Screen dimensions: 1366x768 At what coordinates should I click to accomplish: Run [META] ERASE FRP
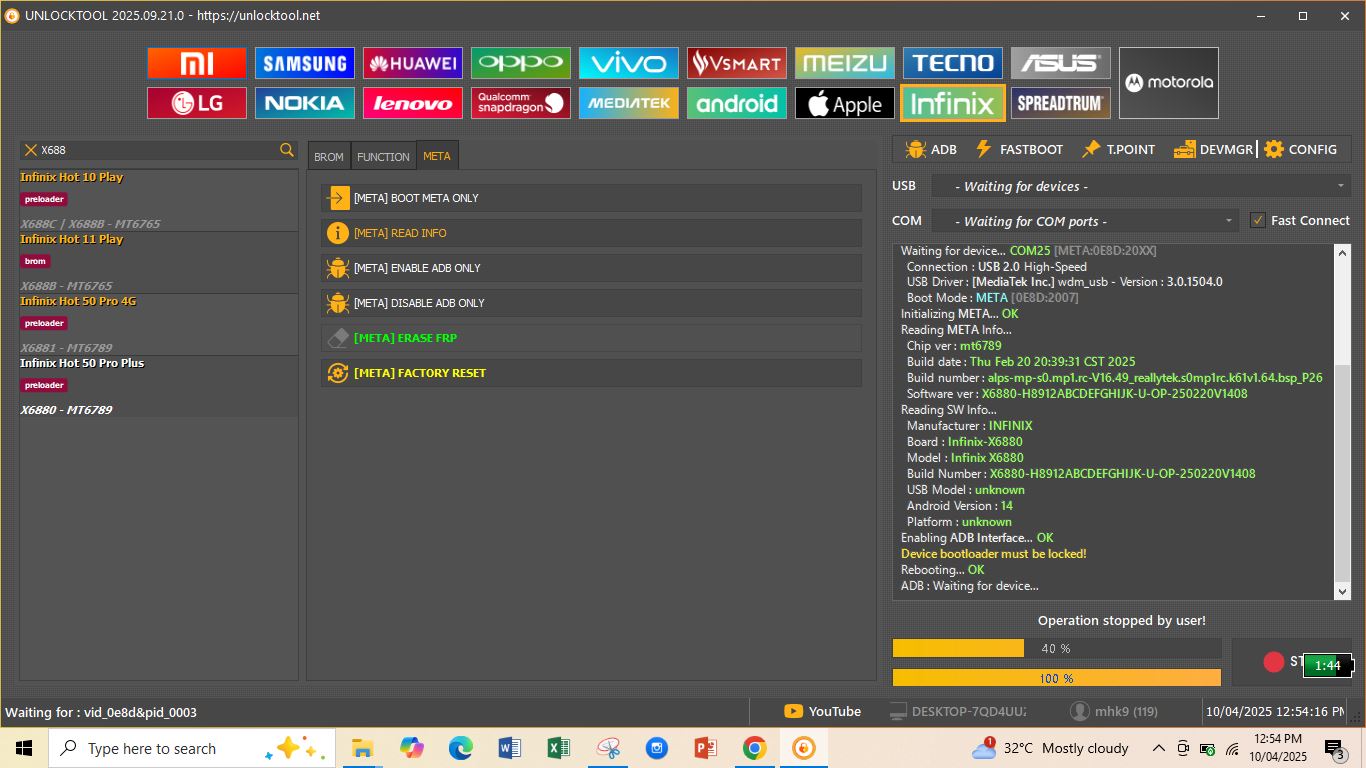pyautogui.click(x=591, y=338)
